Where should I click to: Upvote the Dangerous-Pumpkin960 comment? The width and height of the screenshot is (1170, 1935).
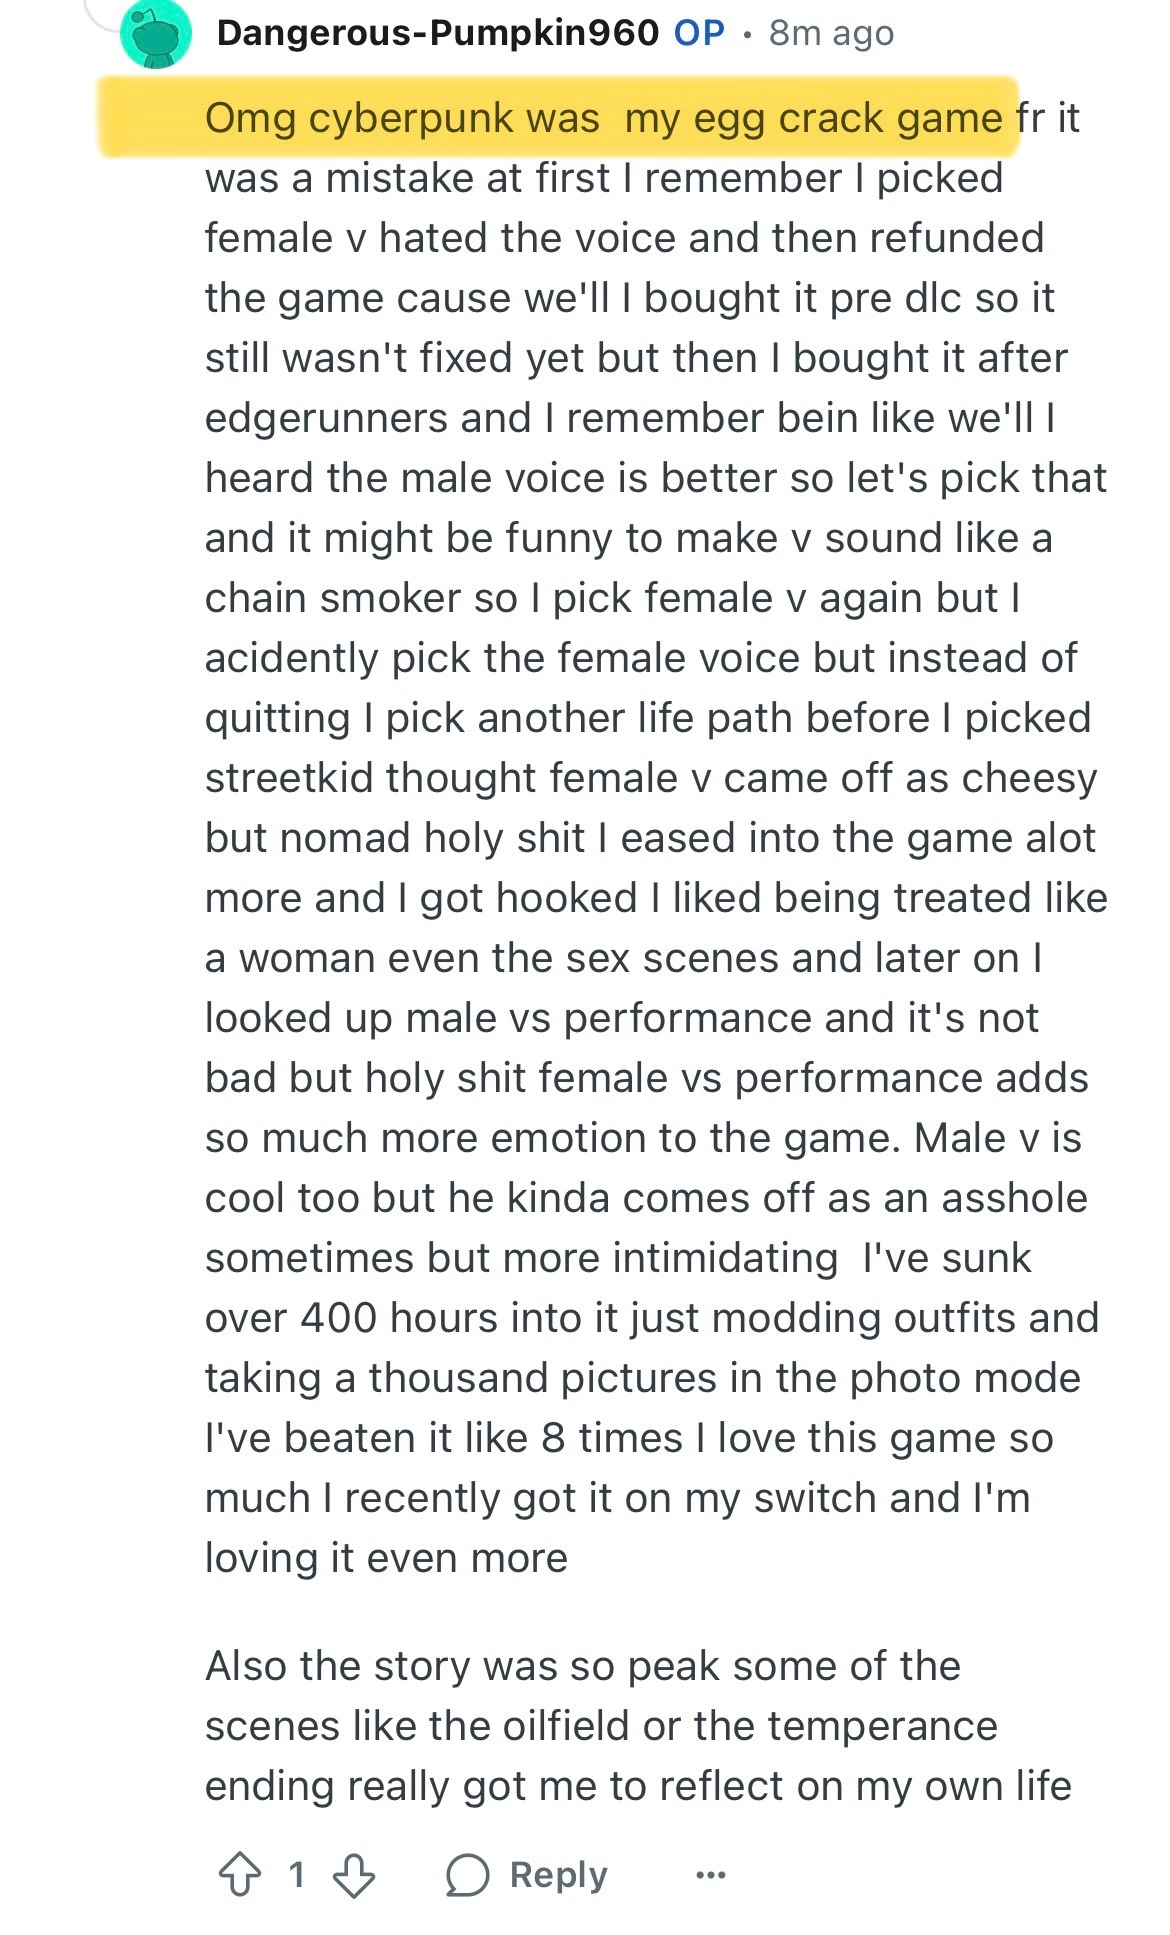tap(240, 1875)
